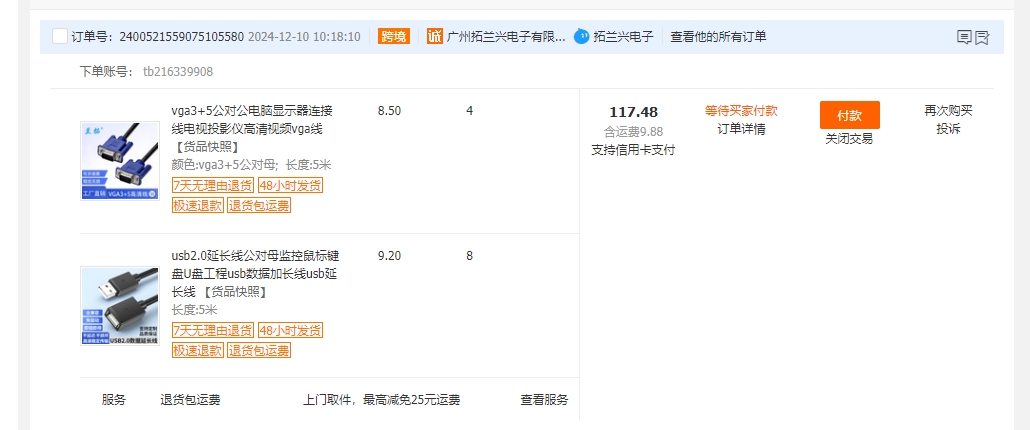The image size is (1030, 430).
Task: Click 投诉 to file a complaint
Action: click(x=948, y=129)
